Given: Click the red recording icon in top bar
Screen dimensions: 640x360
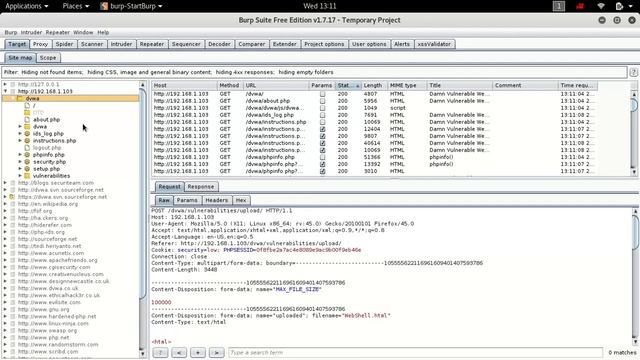Looking at the screenshot, I should point(580,6).
